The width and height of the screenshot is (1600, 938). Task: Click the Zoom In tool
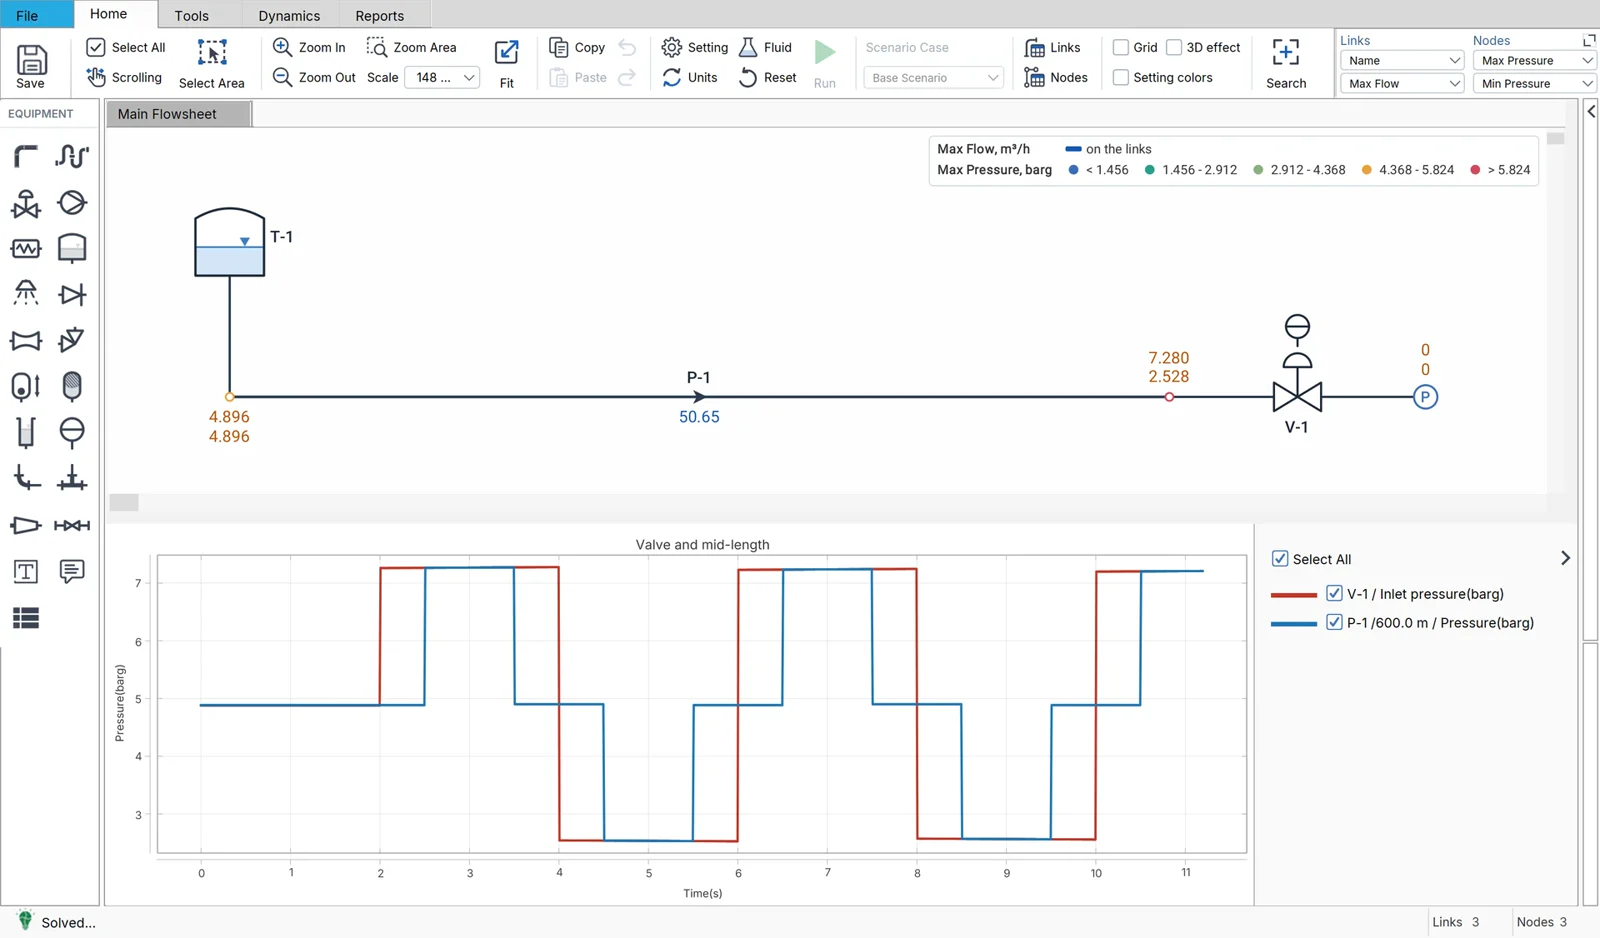coord(309,47)
